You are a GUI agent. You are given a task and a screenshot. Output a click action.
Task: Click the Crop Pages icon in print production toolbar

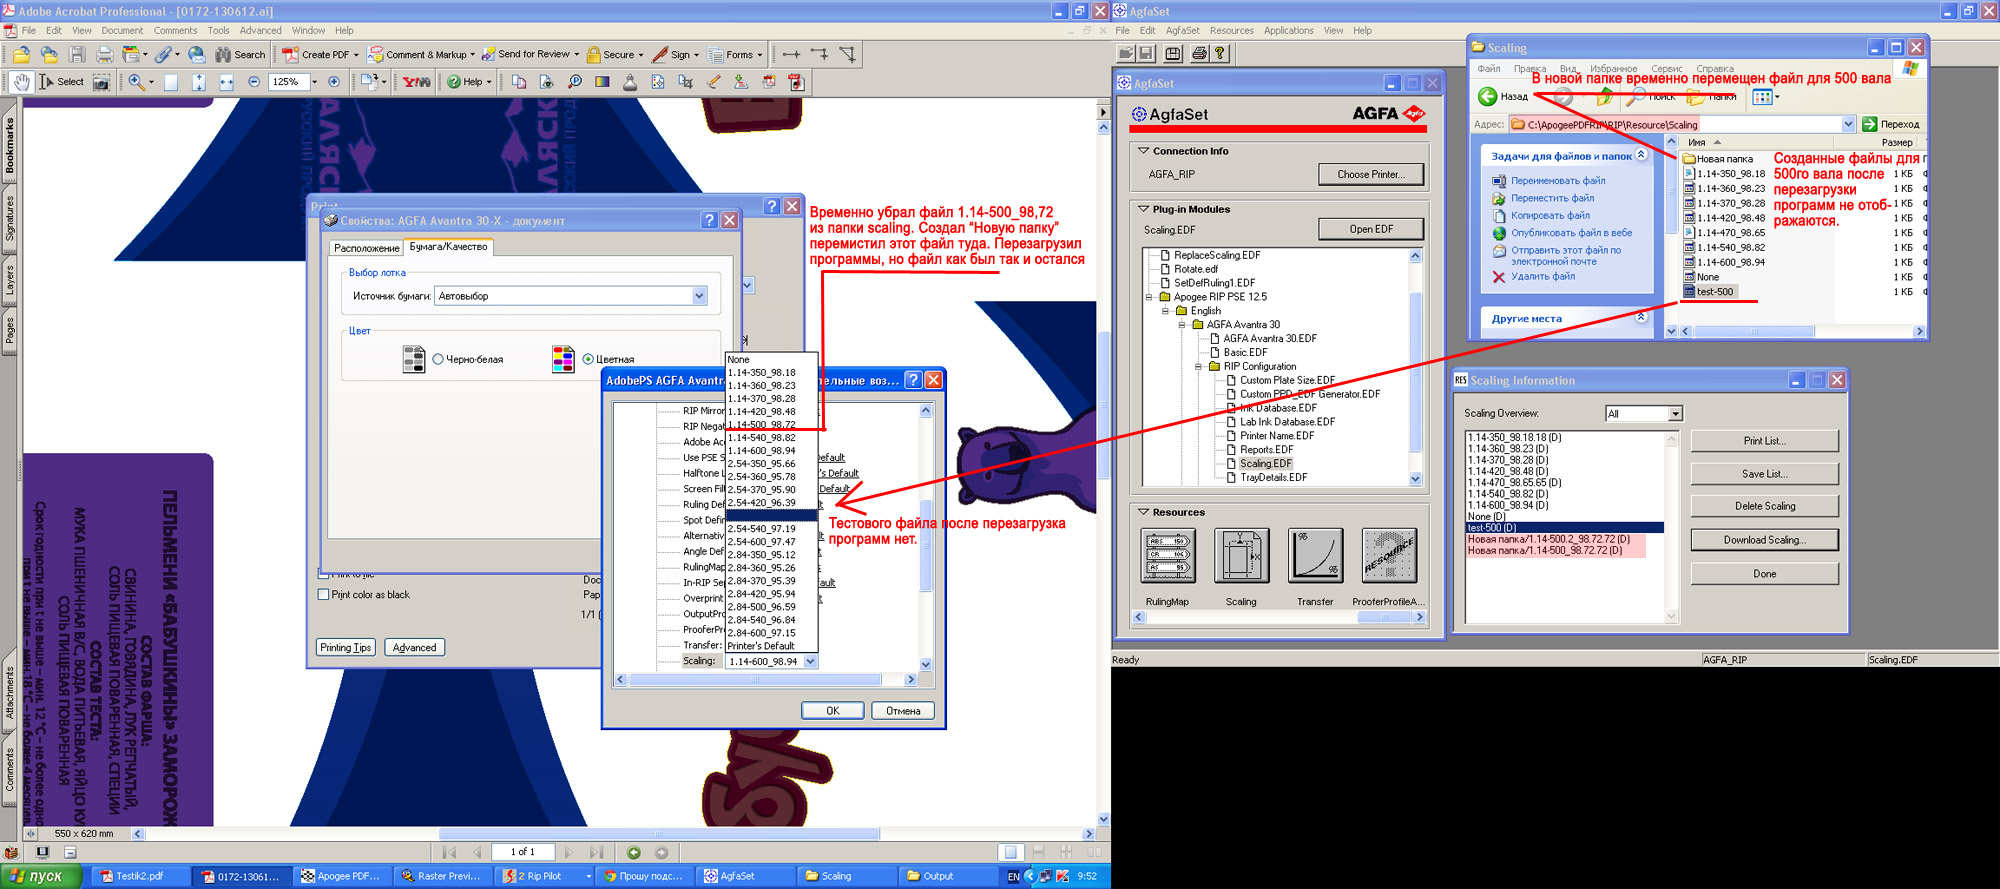(x=685, y=82)
